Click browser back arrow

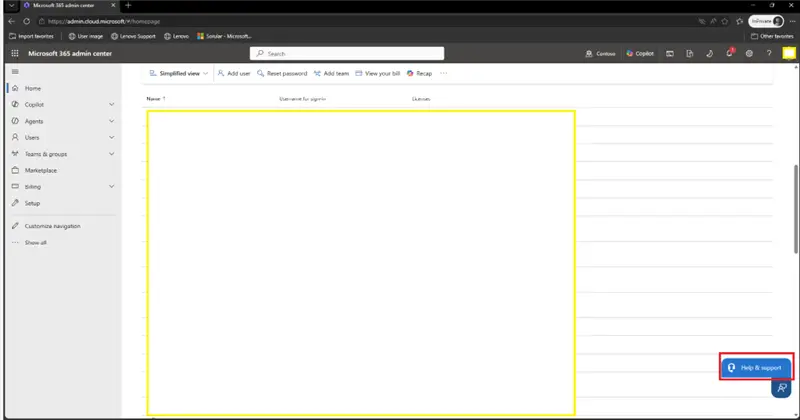coord(12,21)
